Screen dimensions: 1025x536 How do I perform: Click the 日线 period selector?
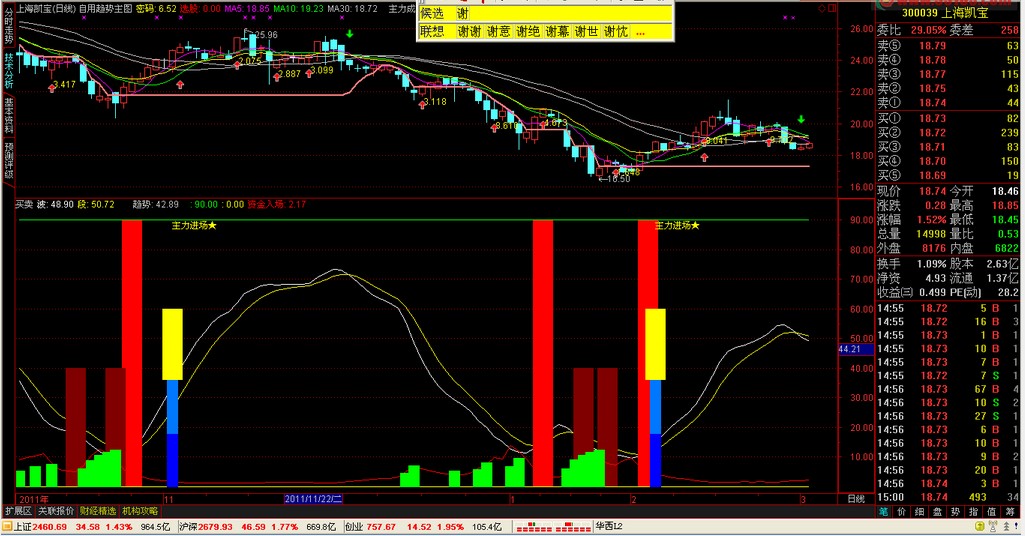point(856,499)
